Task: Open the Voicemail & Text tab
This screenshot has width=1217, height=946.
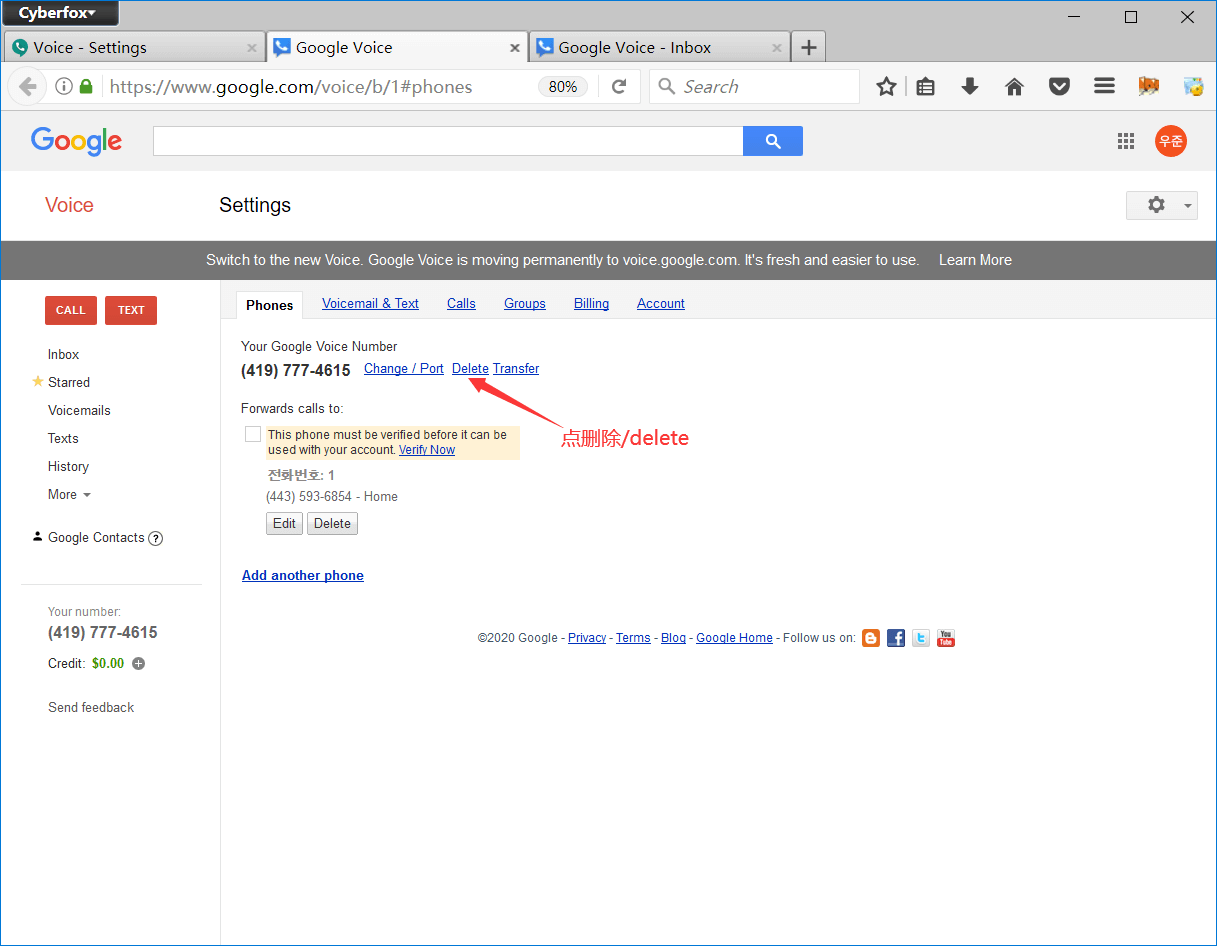Action: (370, 303)
